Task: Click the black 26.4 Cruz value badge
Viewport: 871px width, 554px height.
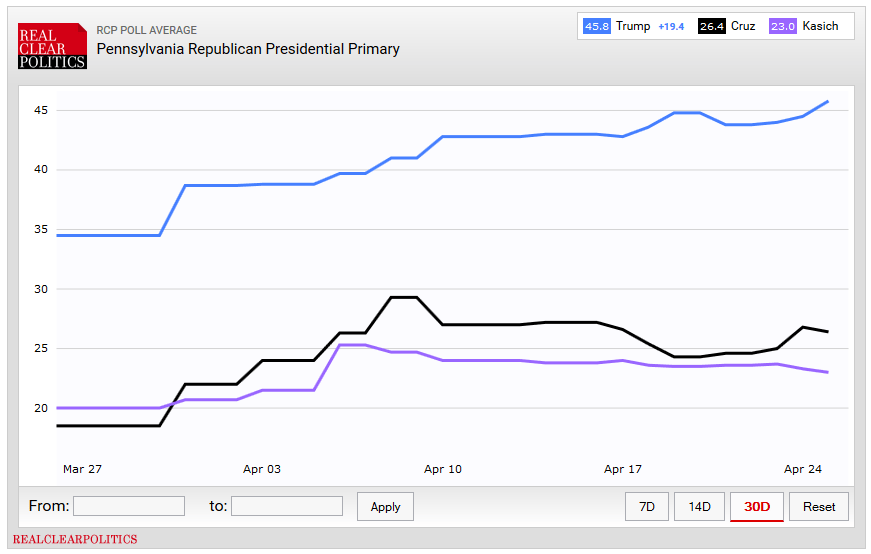Action: pyautogui.click(x=712, y=26)
